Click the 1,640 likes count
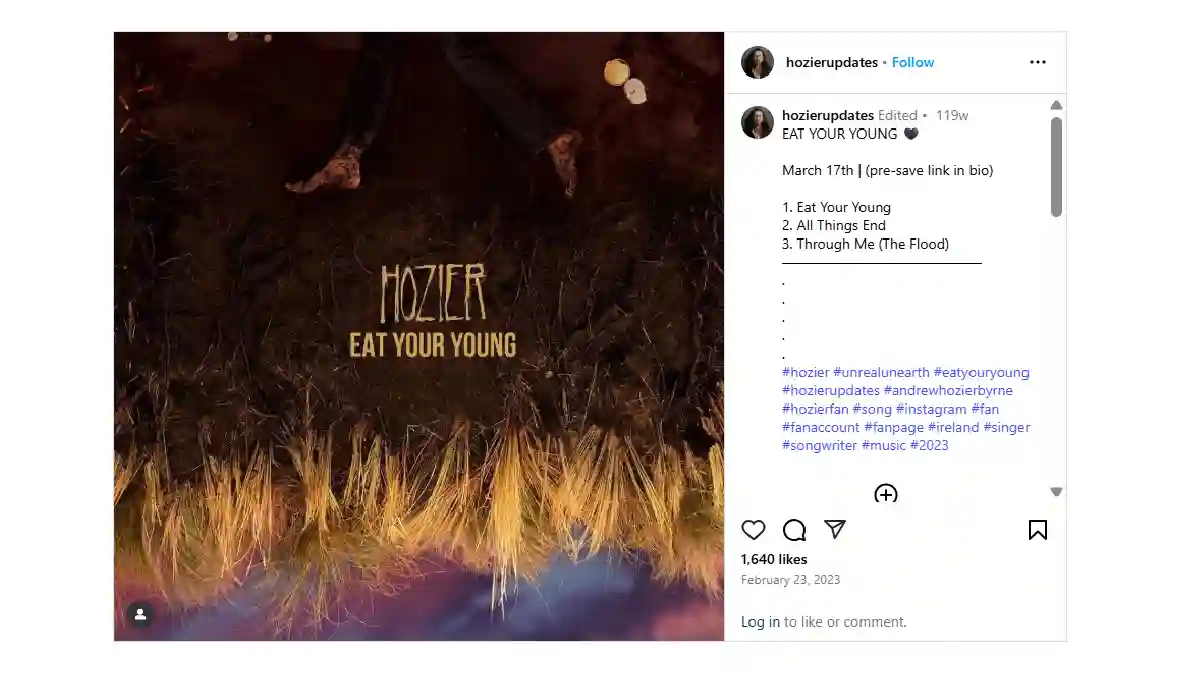The height and width of the screenshot is (675, 1200). 774,559
